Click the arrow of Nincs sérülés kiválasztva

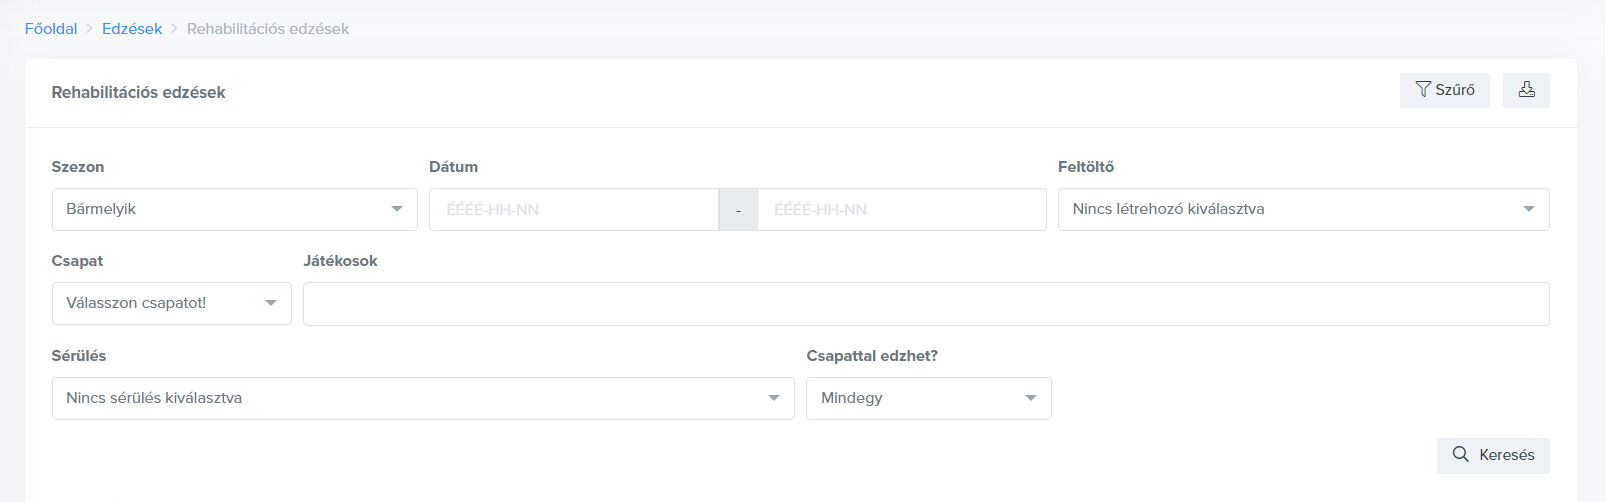tap(773, 399)
